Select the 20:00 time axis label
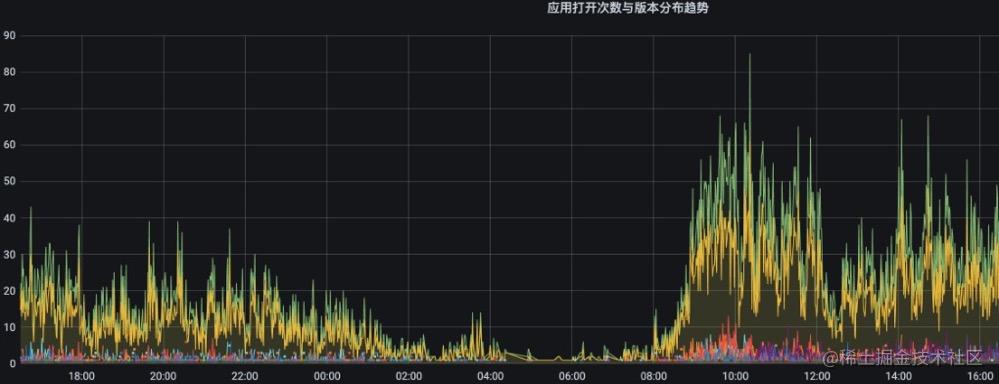 163,376
